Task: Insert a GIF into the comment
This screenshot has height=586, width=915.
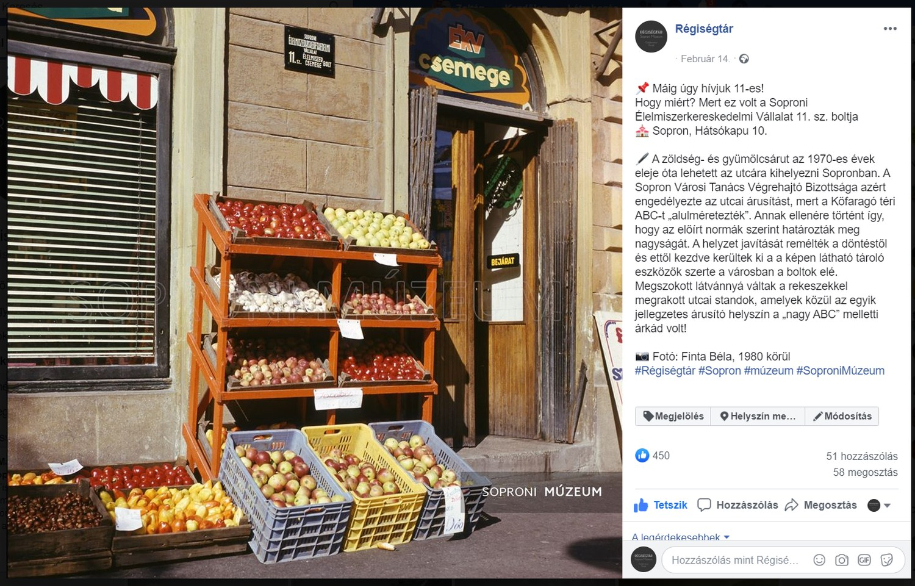Action: [x=864, y=560]
